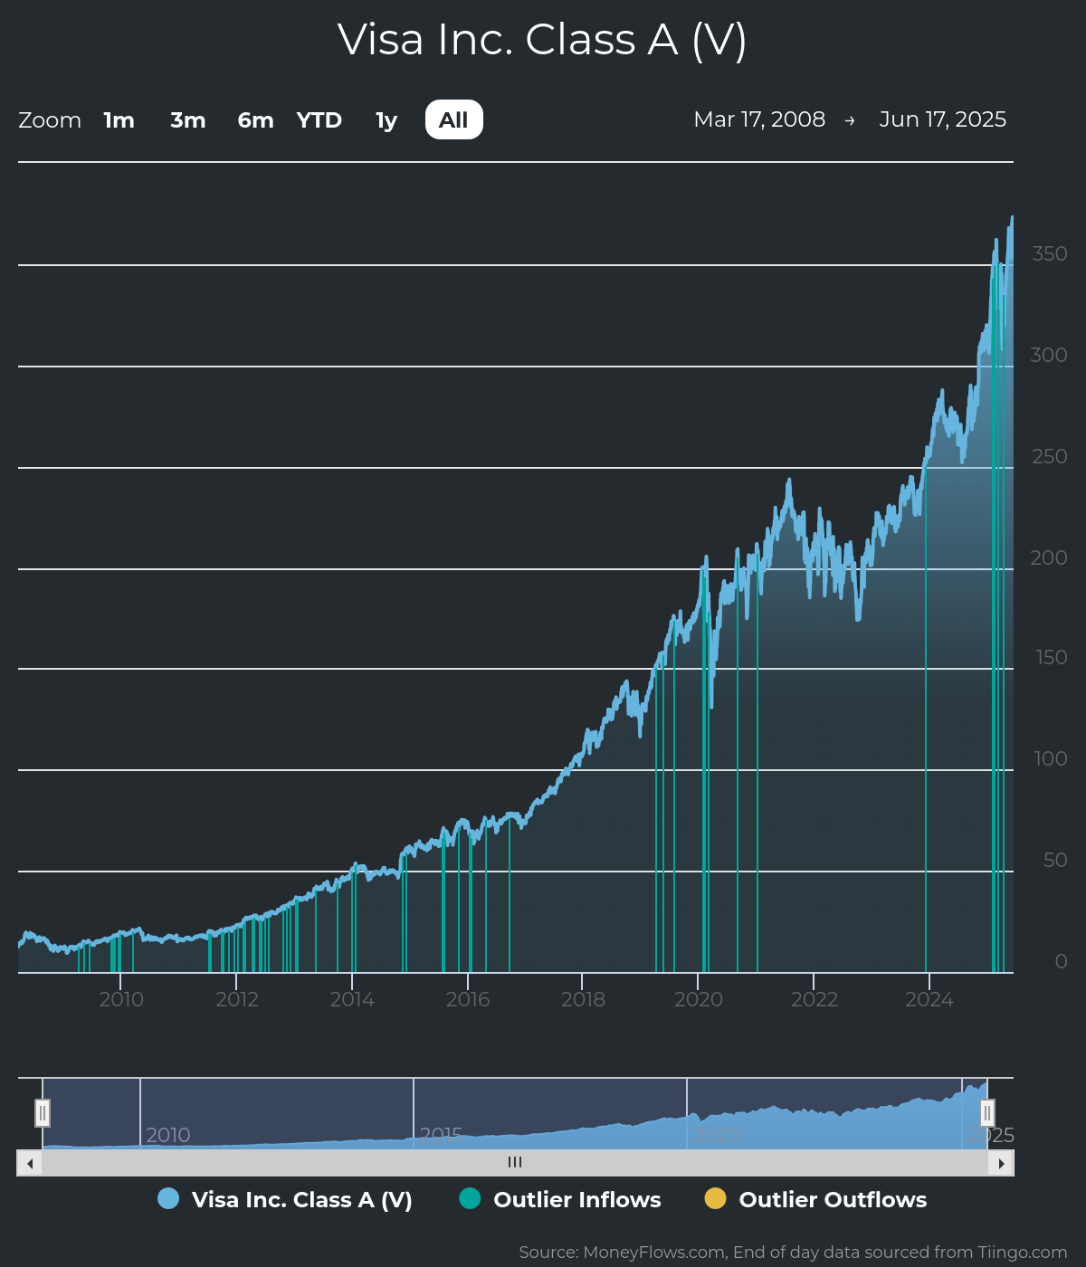The image size is (1086, 1267).
Task: Click the yellow Outlier Outflows legend marker
Action: pyautogui.click(x=715, y=1199)
